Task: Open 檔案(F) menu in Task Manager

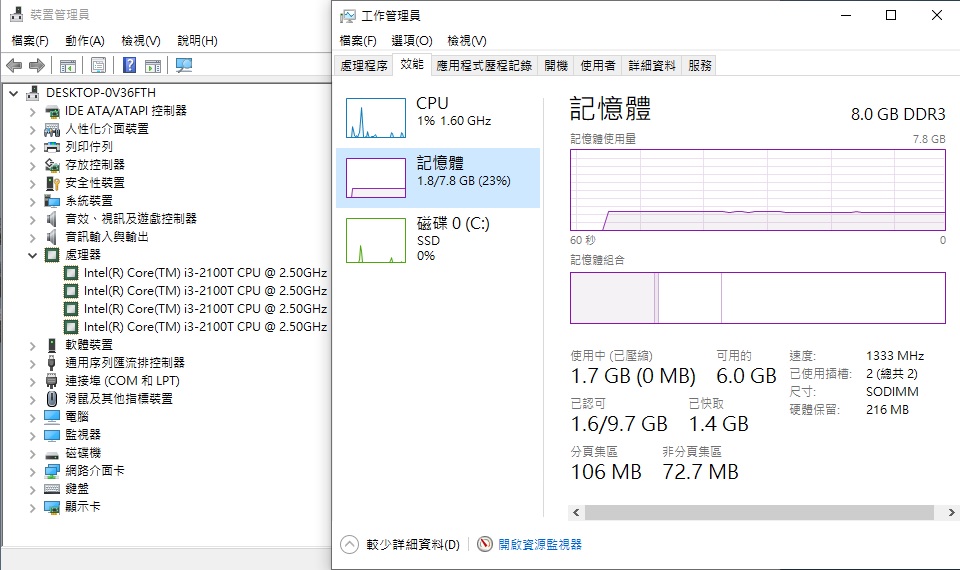Action: click(x=358, y=41)
